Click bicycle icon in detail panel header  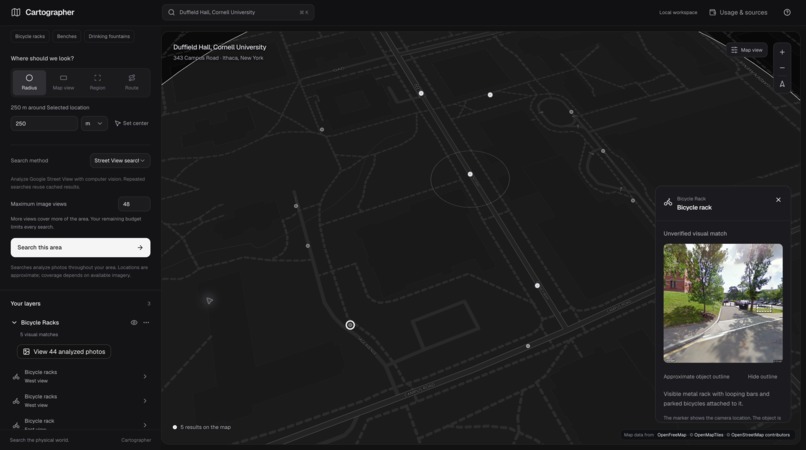click(668, 203)
